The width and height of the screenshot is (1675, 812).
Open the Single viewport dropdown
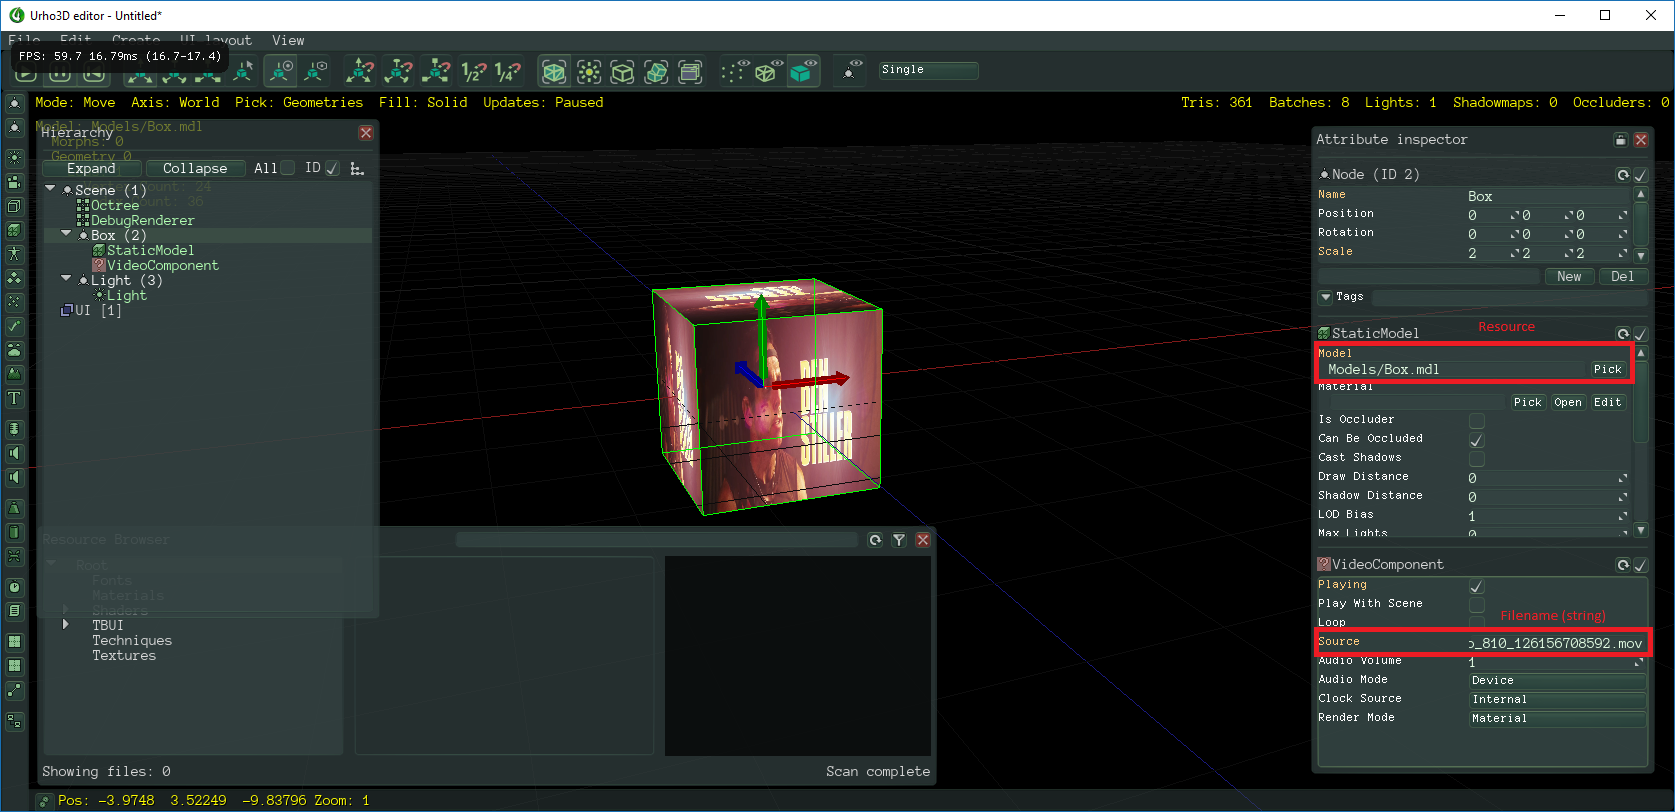928,70
